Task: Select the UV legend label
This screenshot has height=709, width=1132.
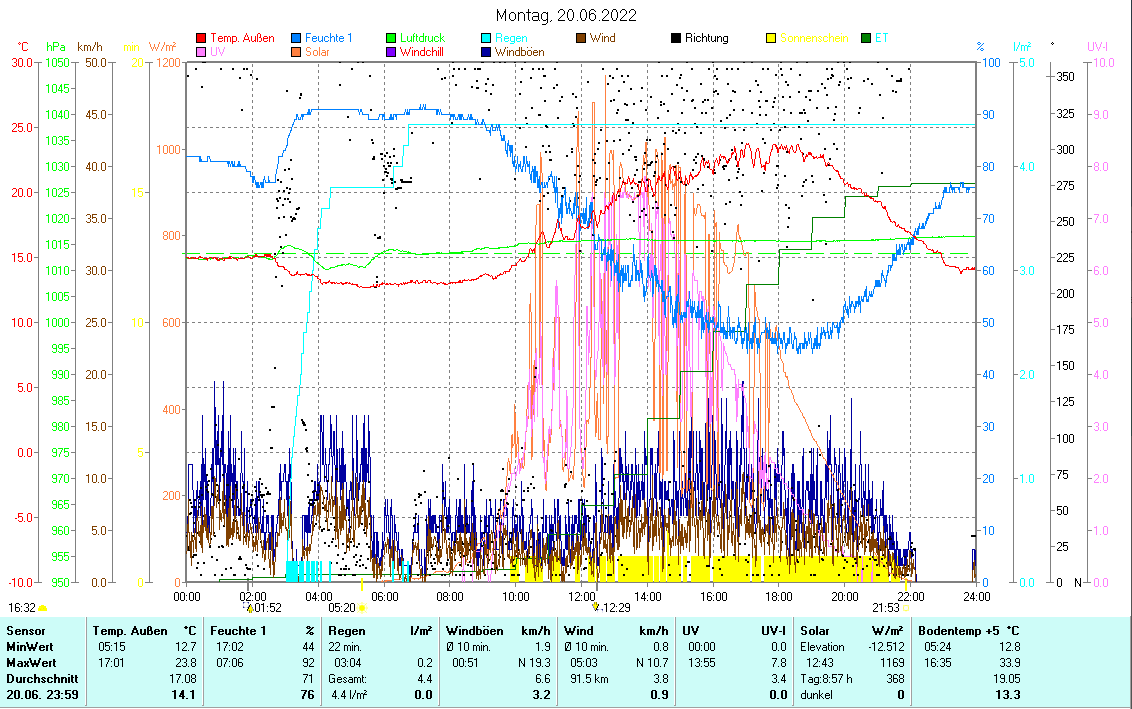Action: tap(216, 52)
